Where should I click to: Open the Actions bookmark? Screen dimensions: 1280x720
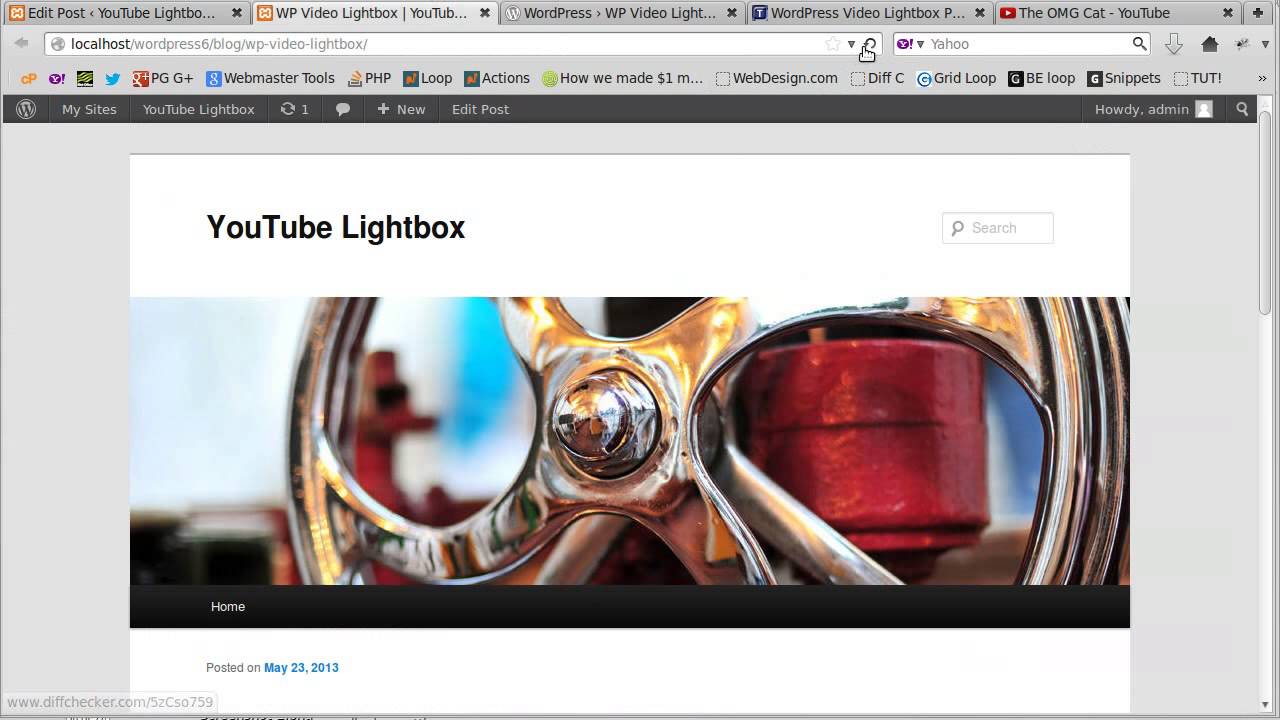497,78
